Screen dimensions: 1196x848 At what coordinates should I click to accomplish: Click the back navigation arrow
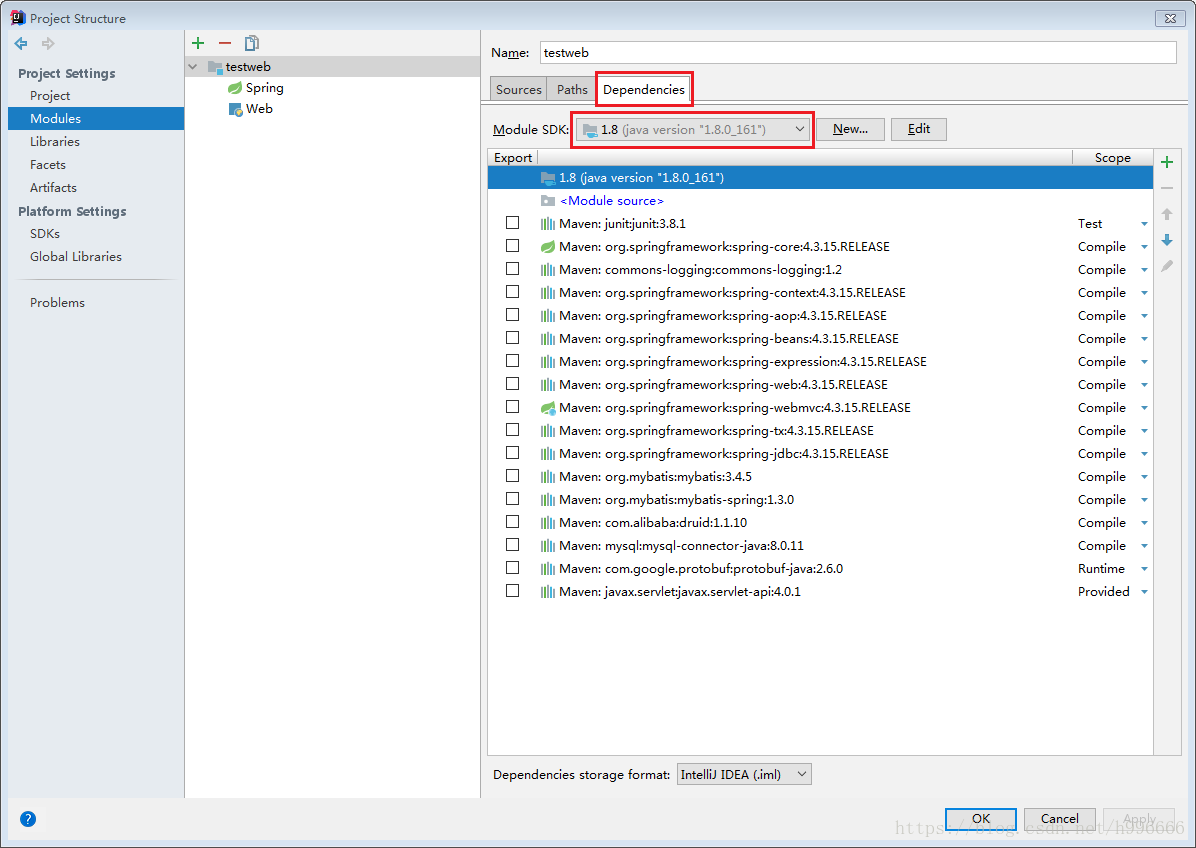21,43
